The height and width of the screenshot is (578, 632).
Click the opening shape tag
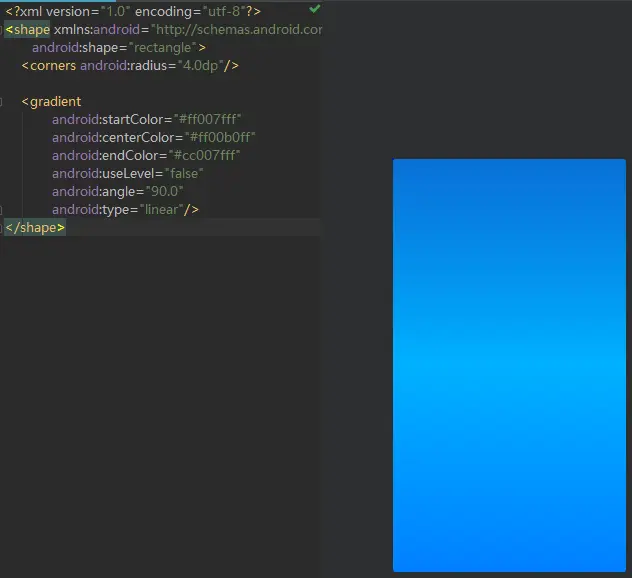click(x=27, y=29)
